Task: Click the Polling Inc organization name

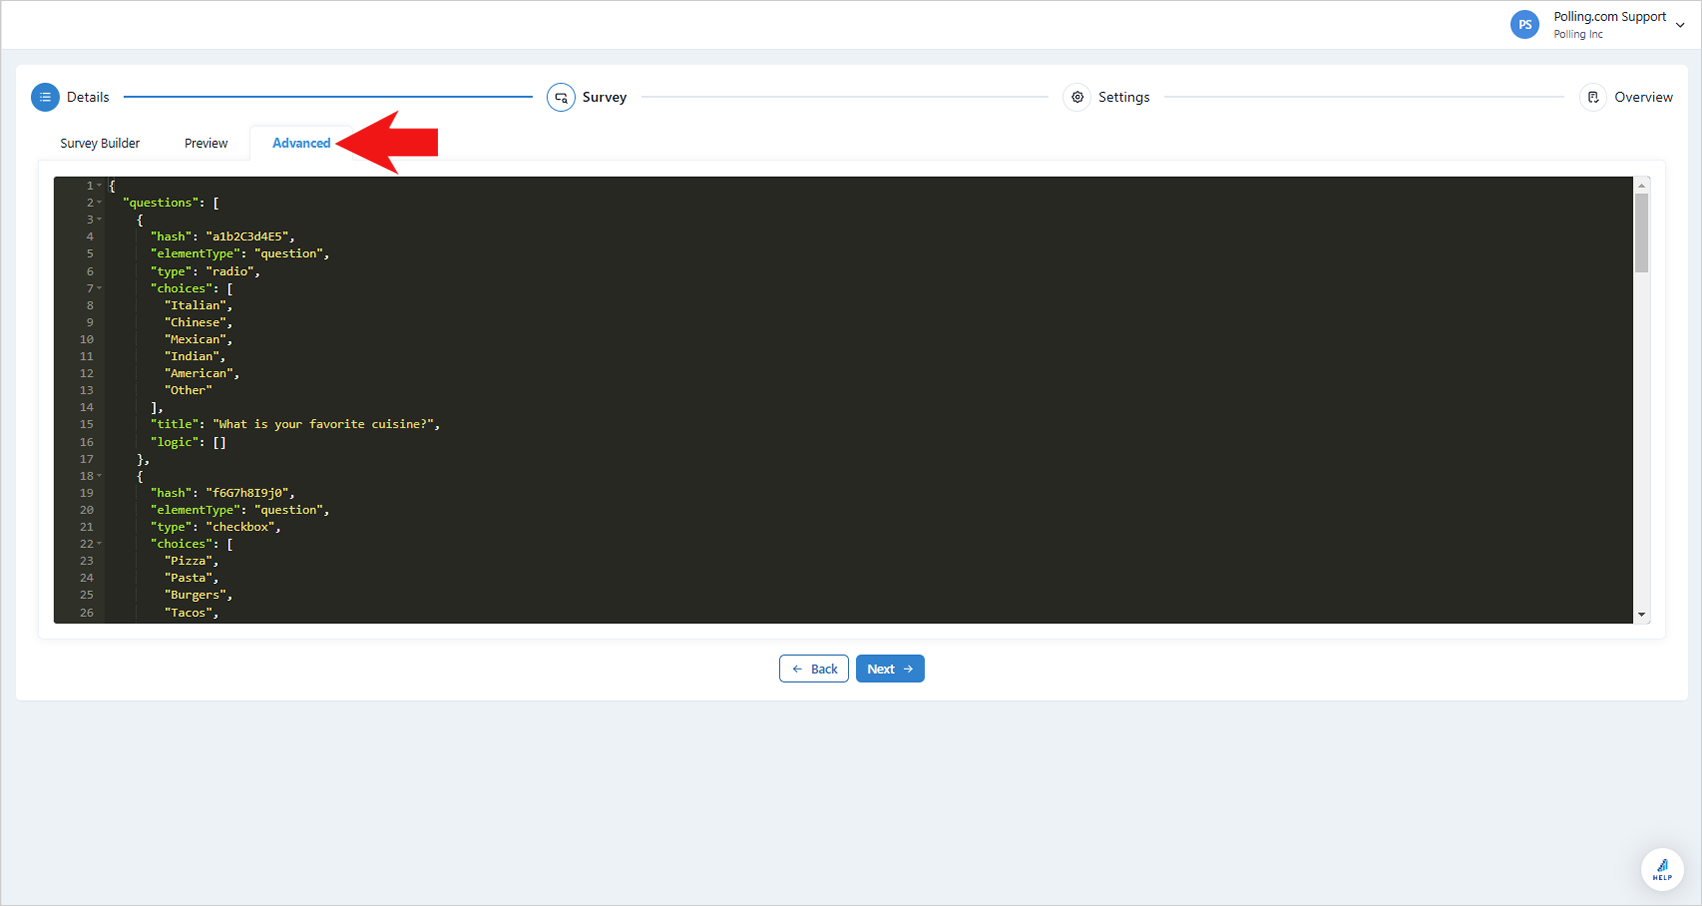Action: [1578, 34]
